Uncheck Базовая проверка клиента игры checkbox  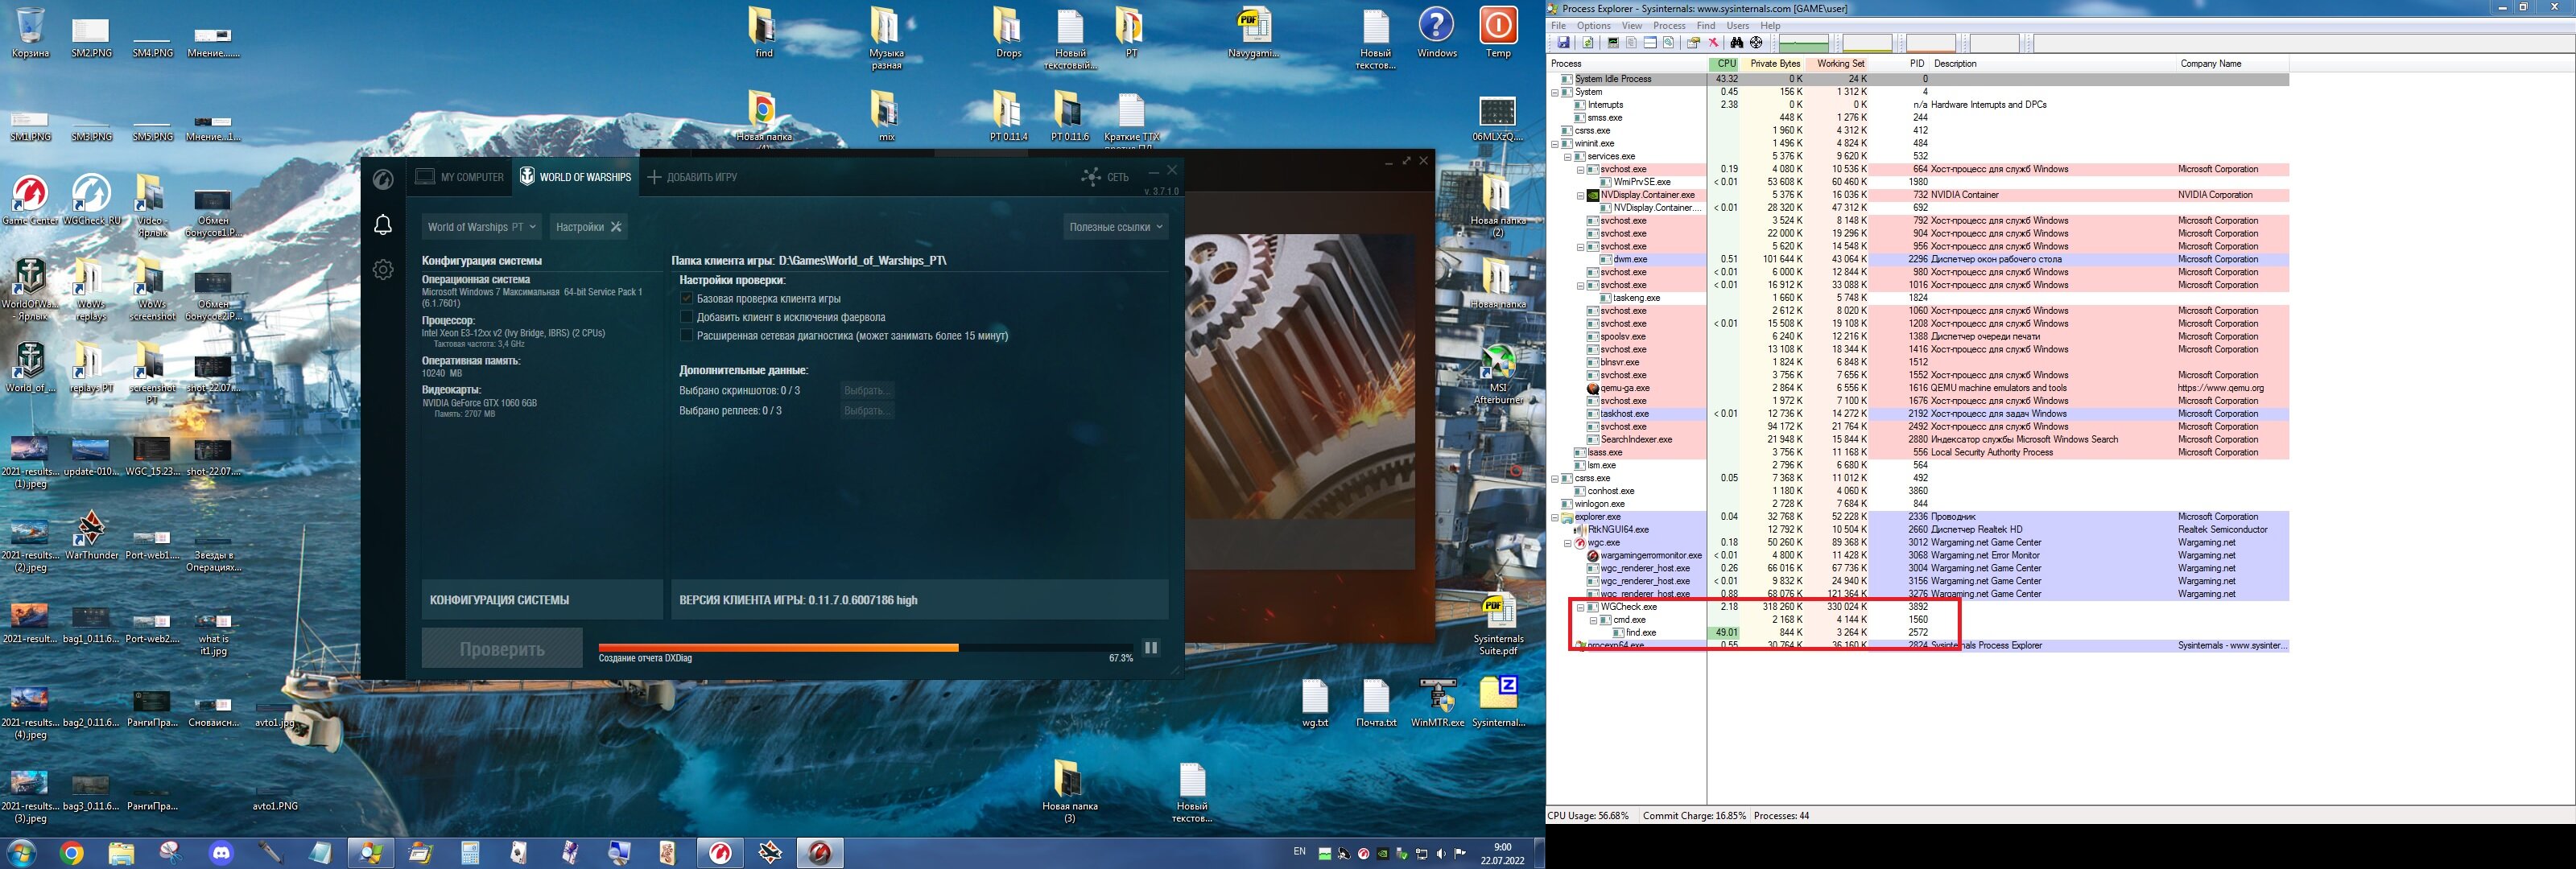pyautogui.click(x=686, y=298)
